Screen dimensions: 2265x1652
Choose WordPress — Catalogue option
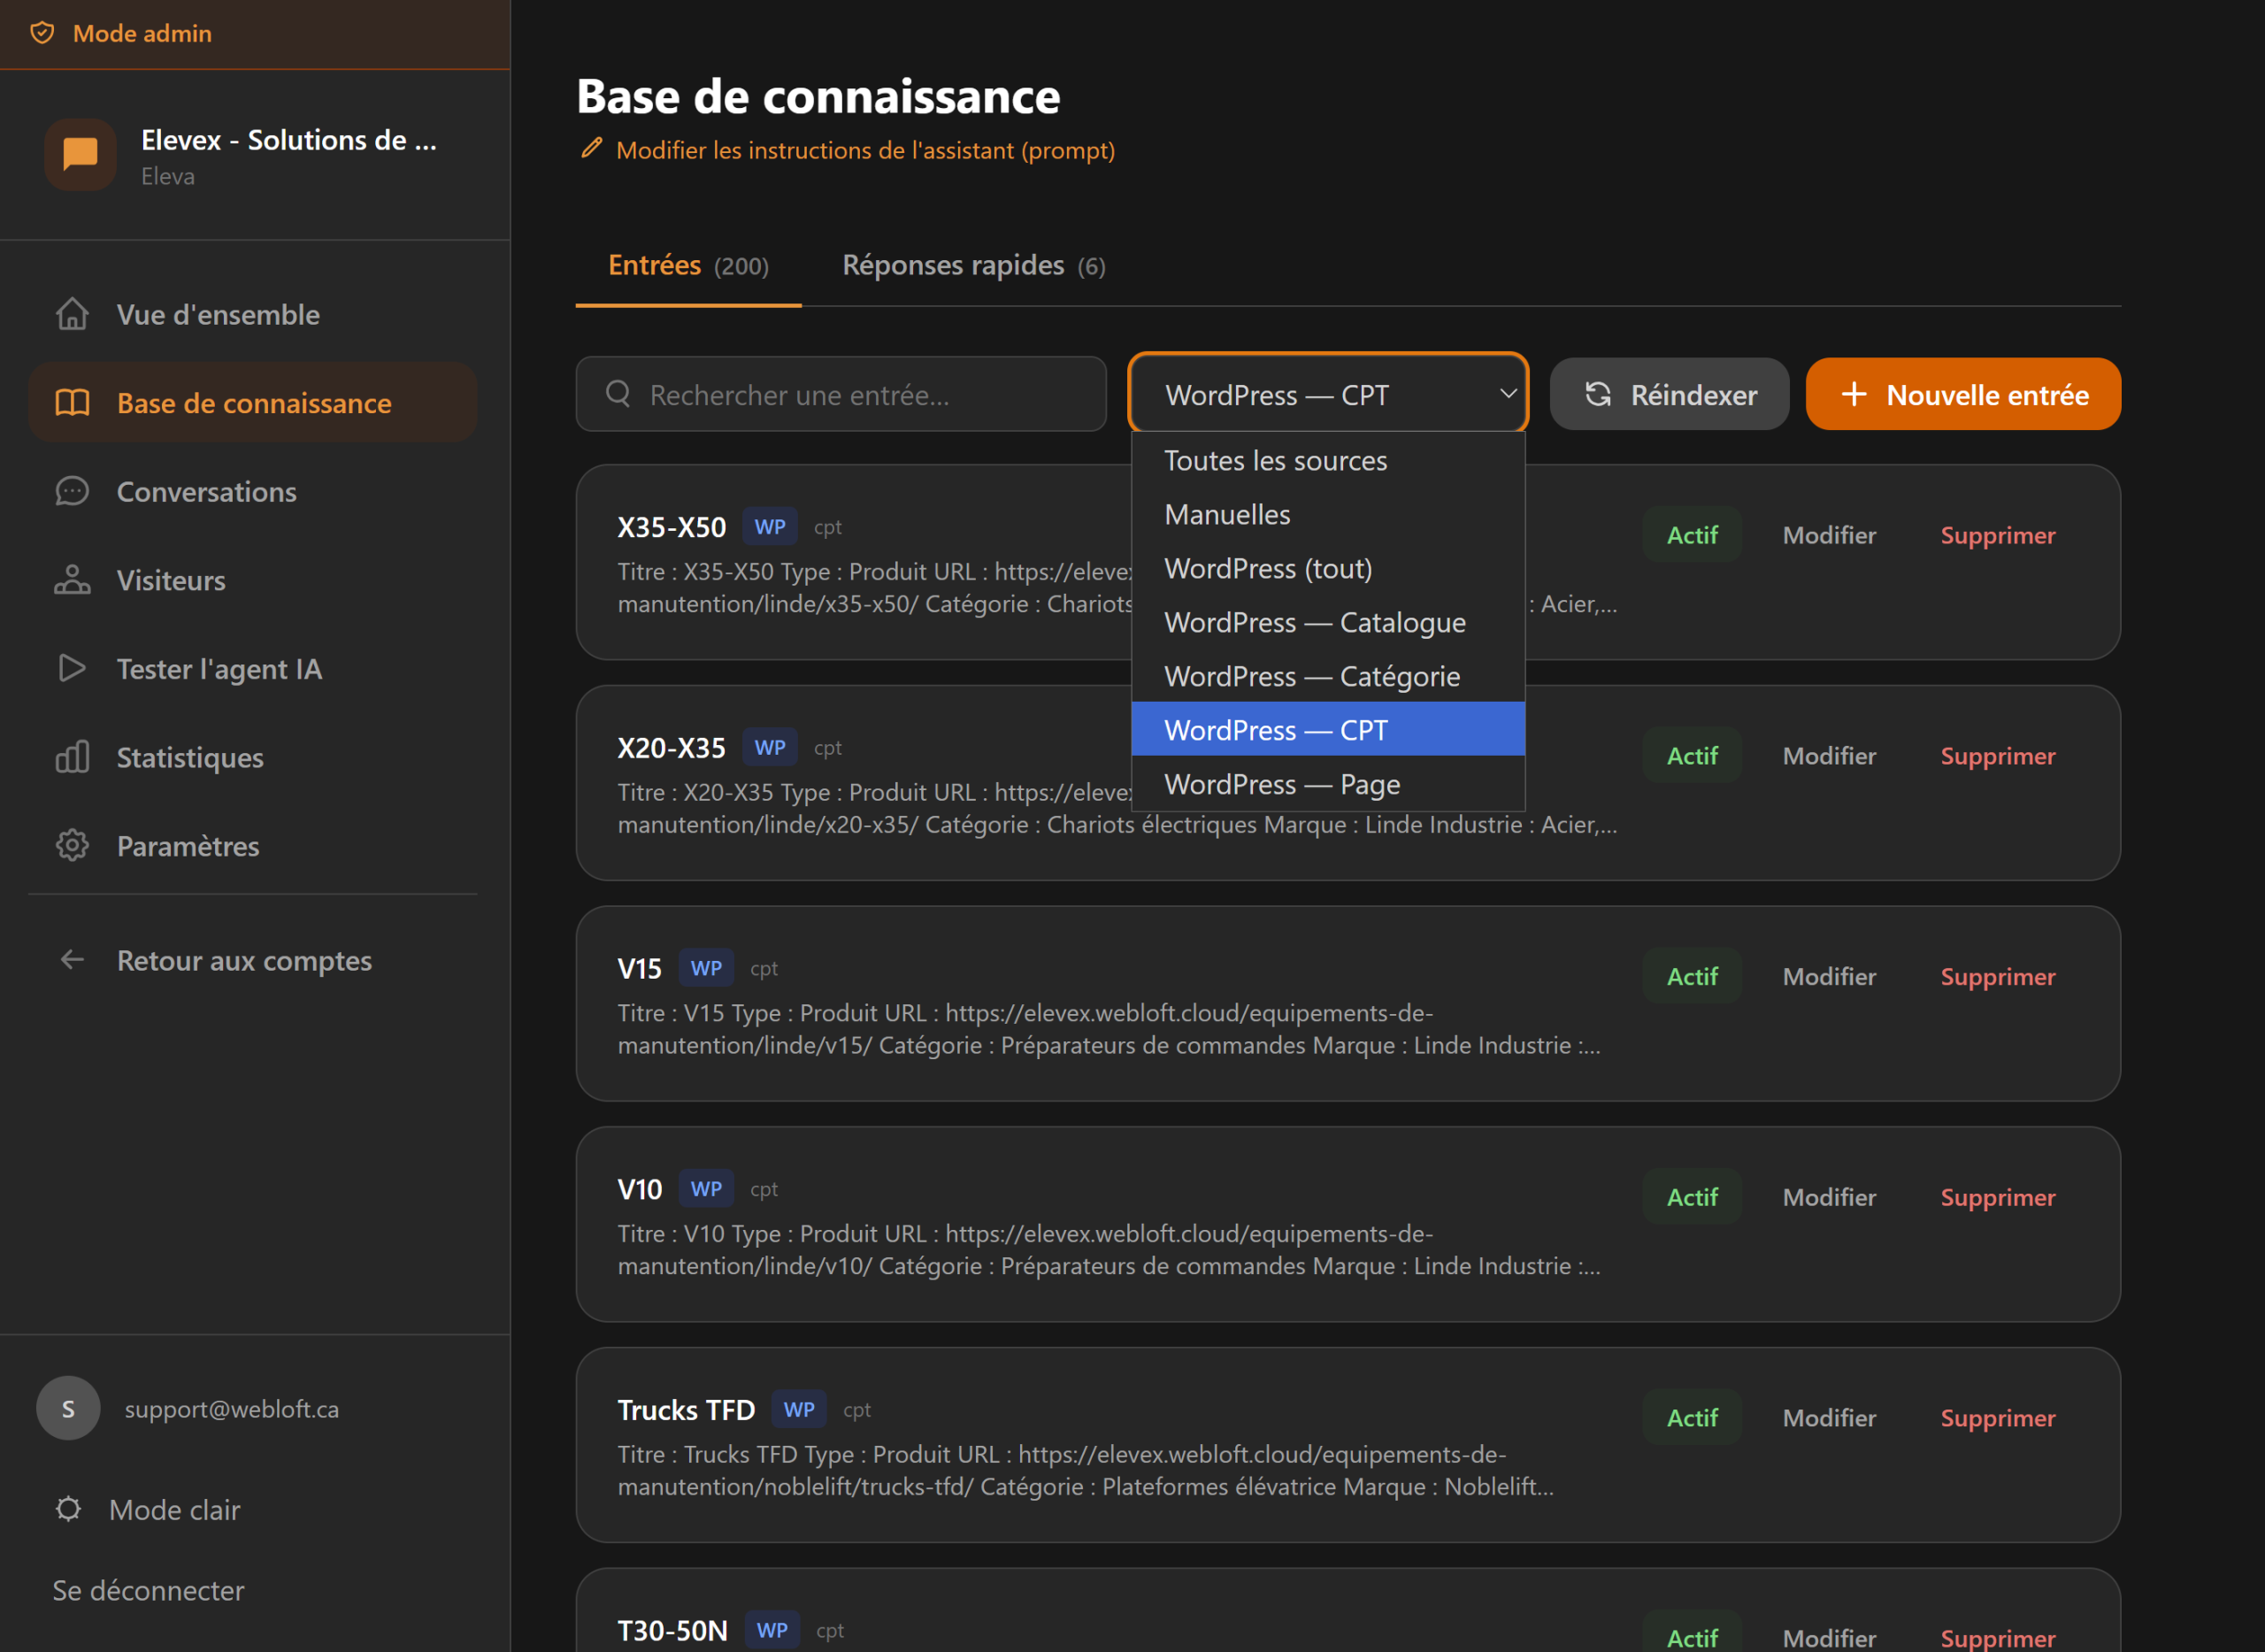tap(1328, 622)
